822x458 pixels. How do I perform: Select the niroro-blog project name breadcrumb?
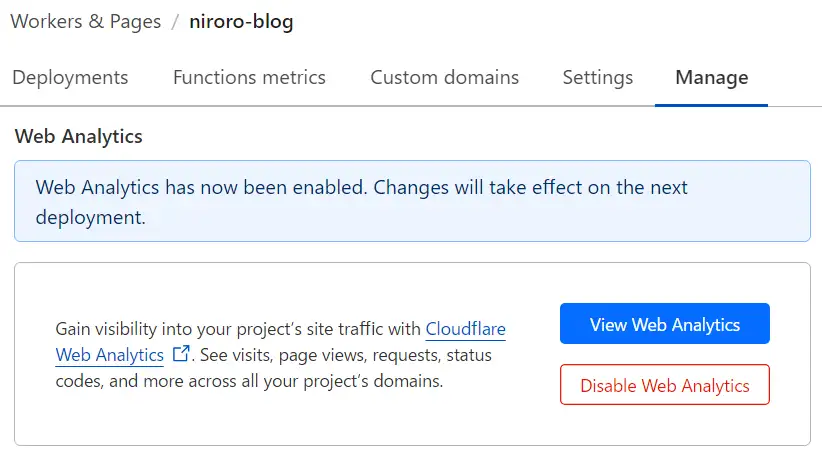coord(241,22)
